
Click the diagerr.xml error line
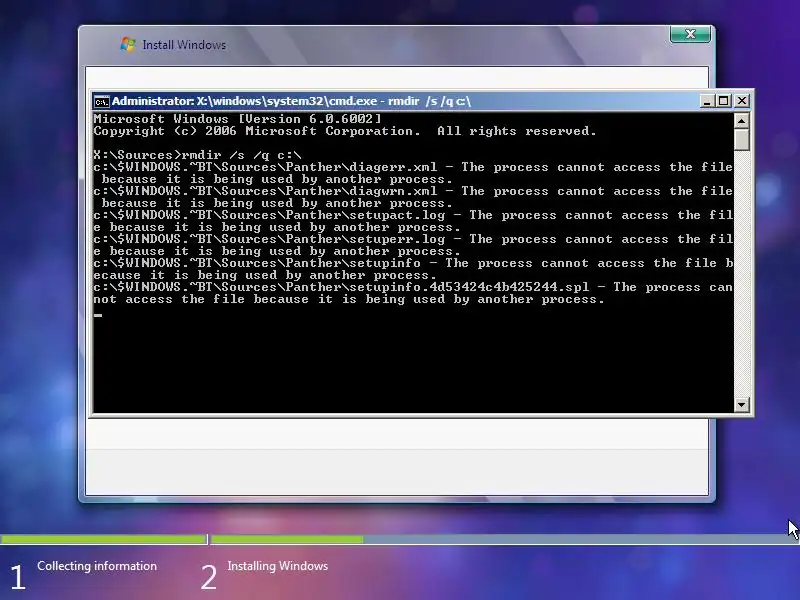[413, 173]
